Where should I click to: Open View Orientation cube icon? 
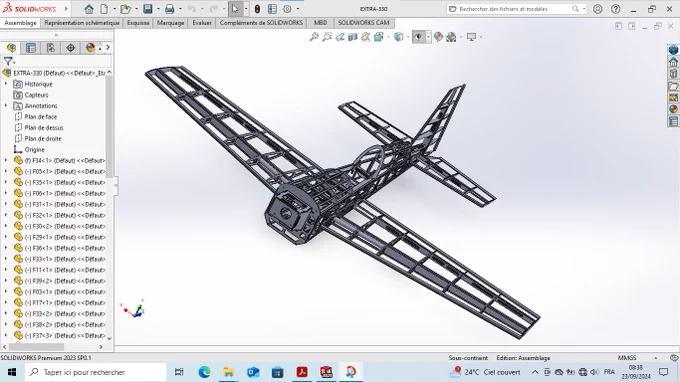(x=379, y=37)
